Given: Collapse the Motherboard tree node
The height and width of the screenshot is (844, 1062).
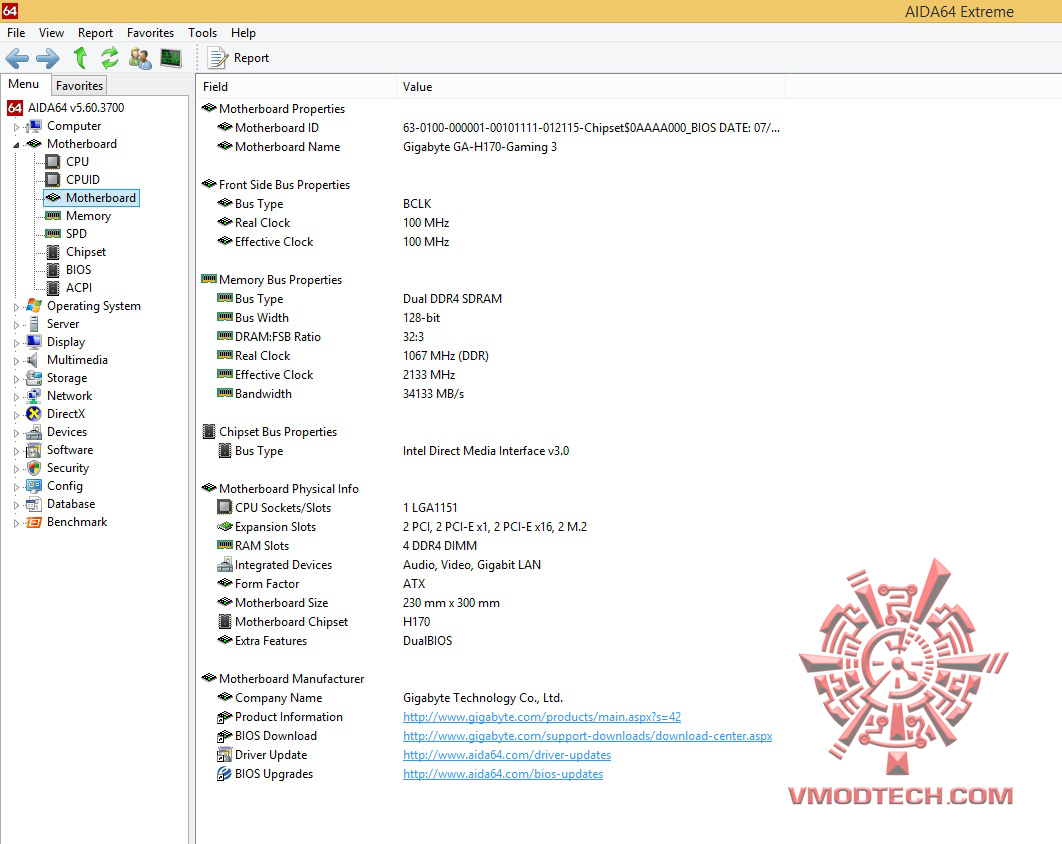Looking at the screenshot, I should [x=16, y=144].
